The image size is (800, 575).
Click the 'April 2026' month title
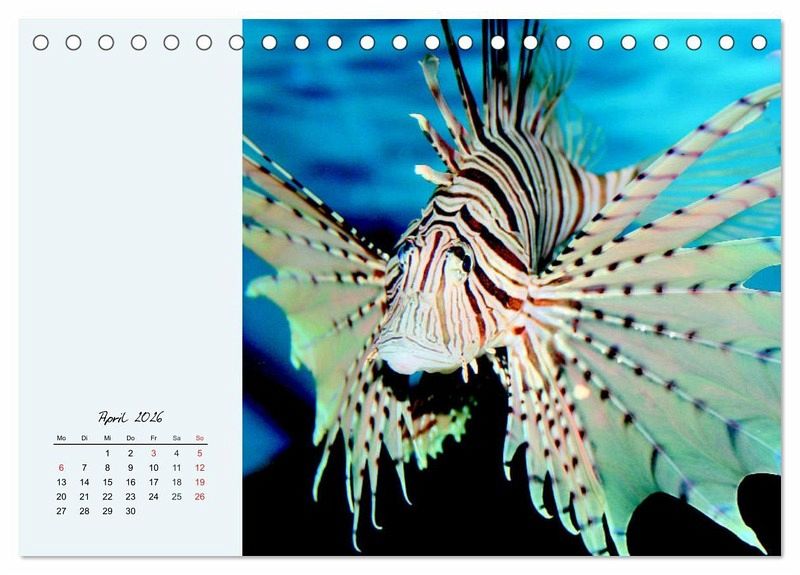(x=130, y=417)
